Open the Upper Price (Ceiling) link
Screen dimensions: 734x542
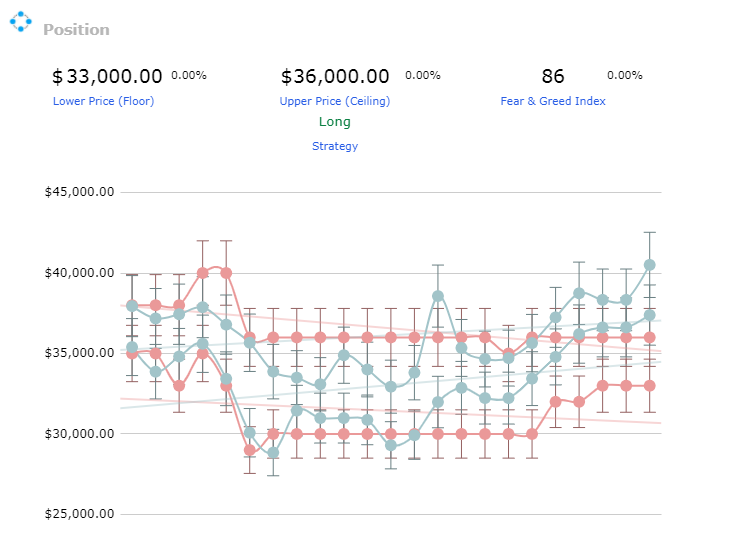coord(335,101)
